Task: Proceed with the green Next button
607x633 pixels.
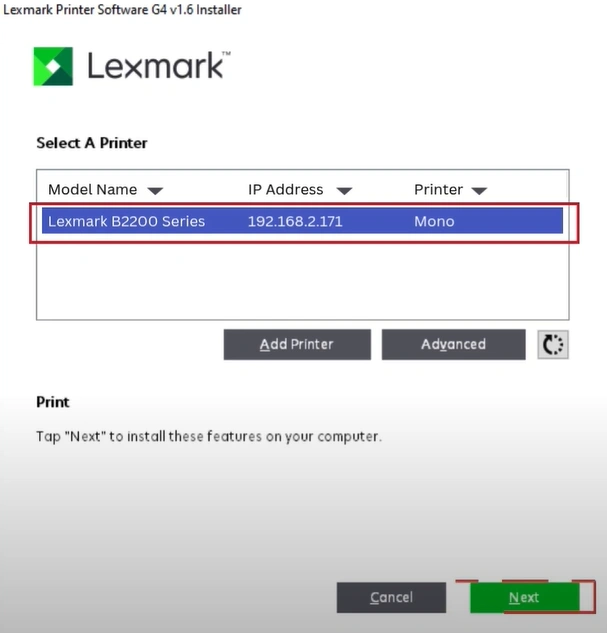Action: 524,597
